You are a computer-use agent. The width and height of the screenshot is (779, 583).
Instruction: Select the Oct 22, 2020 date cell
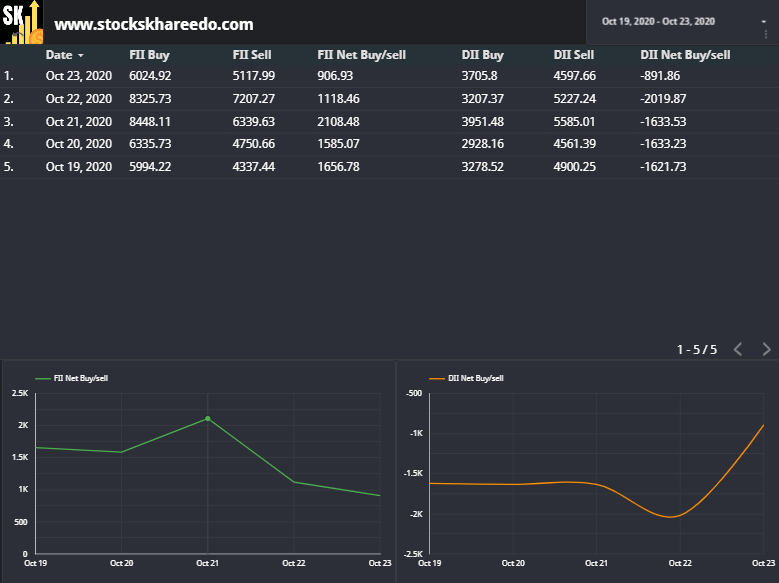[x=78, y=98]
